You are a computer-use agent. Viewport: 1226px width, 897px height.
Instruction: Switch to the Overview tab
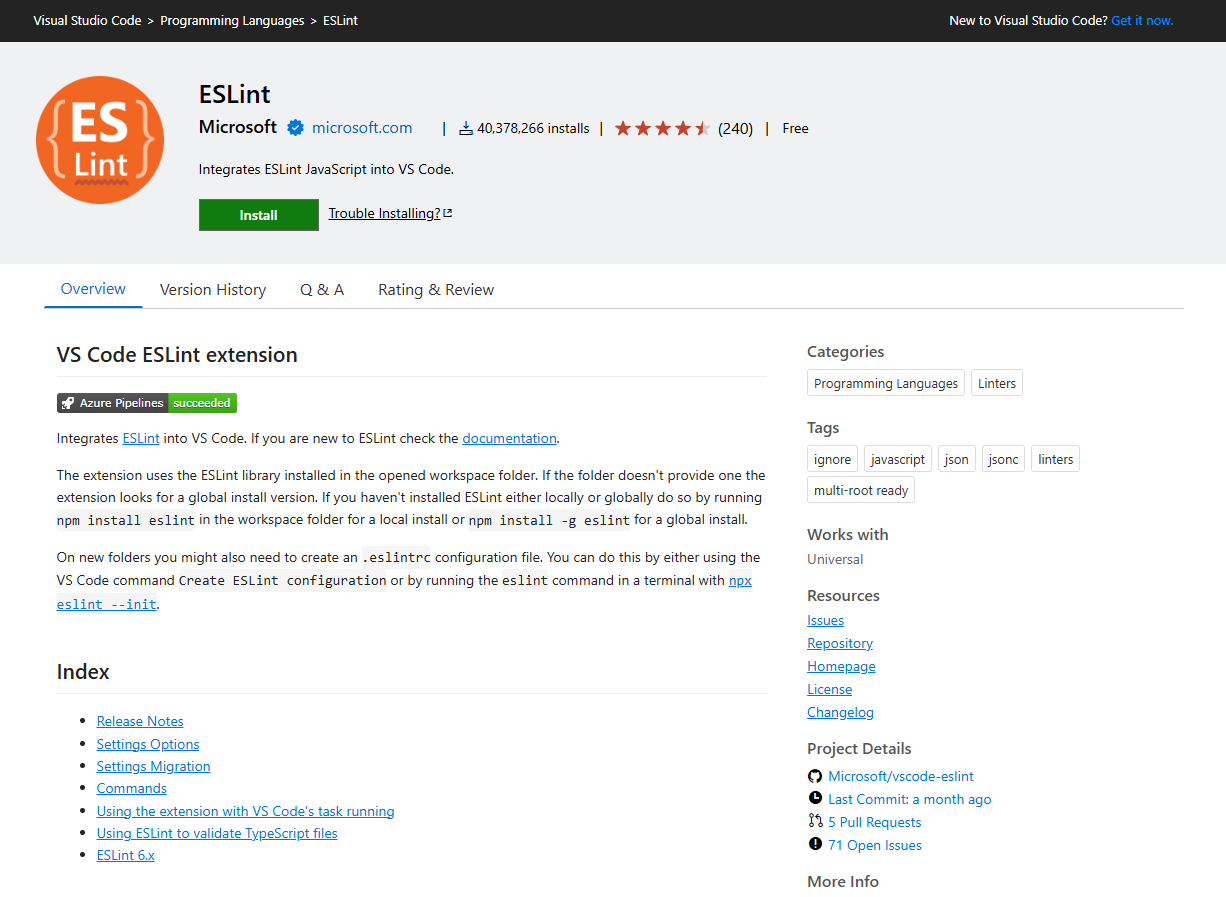pyautogui.click(x=93, y=289)
